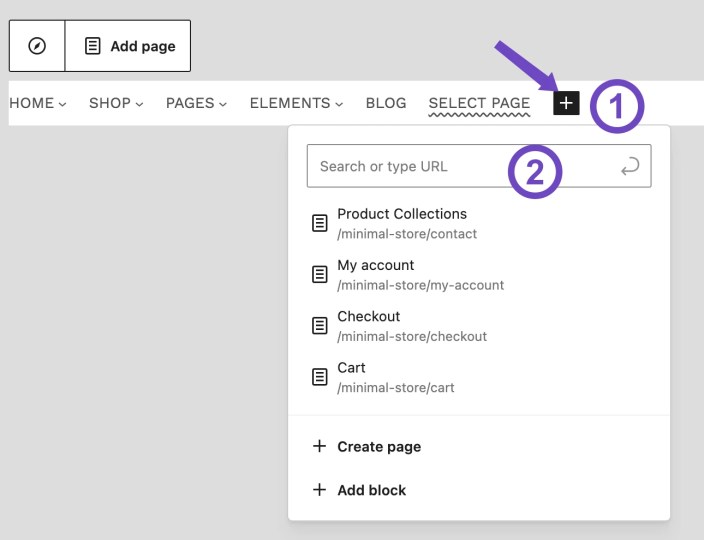This screenshot has width=704, height=540.
Task: Open the PAGES menu item
Action: pyautogui.click(x=190, y=103)
